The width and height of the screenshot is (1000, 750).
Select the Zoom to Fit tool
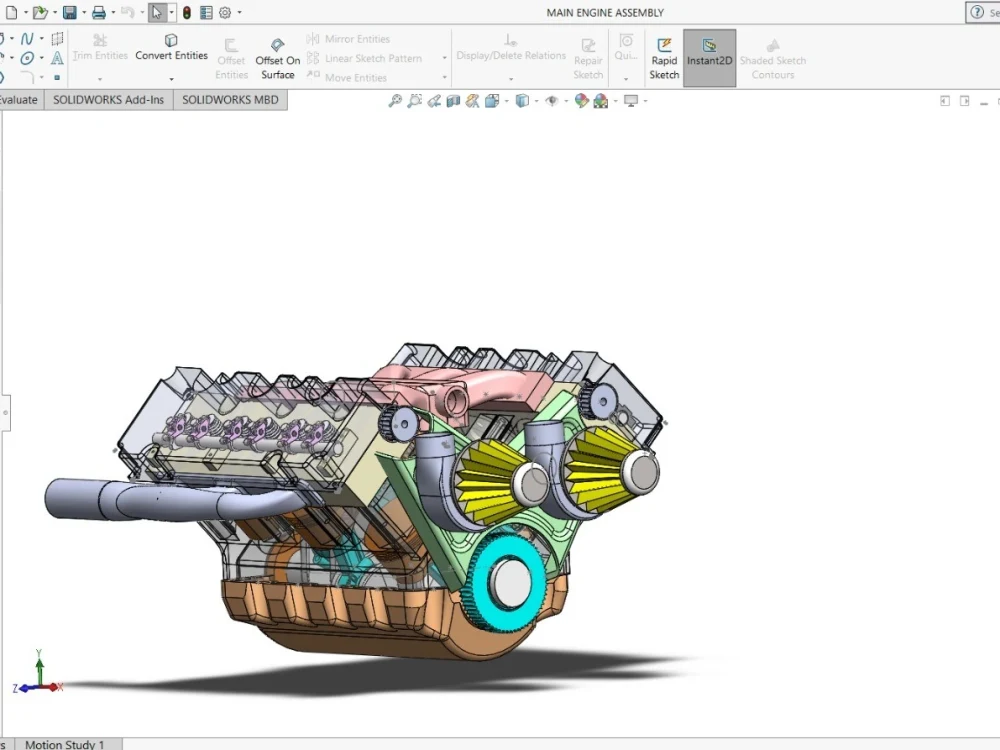pyautogui.click(x=395, y=100)
